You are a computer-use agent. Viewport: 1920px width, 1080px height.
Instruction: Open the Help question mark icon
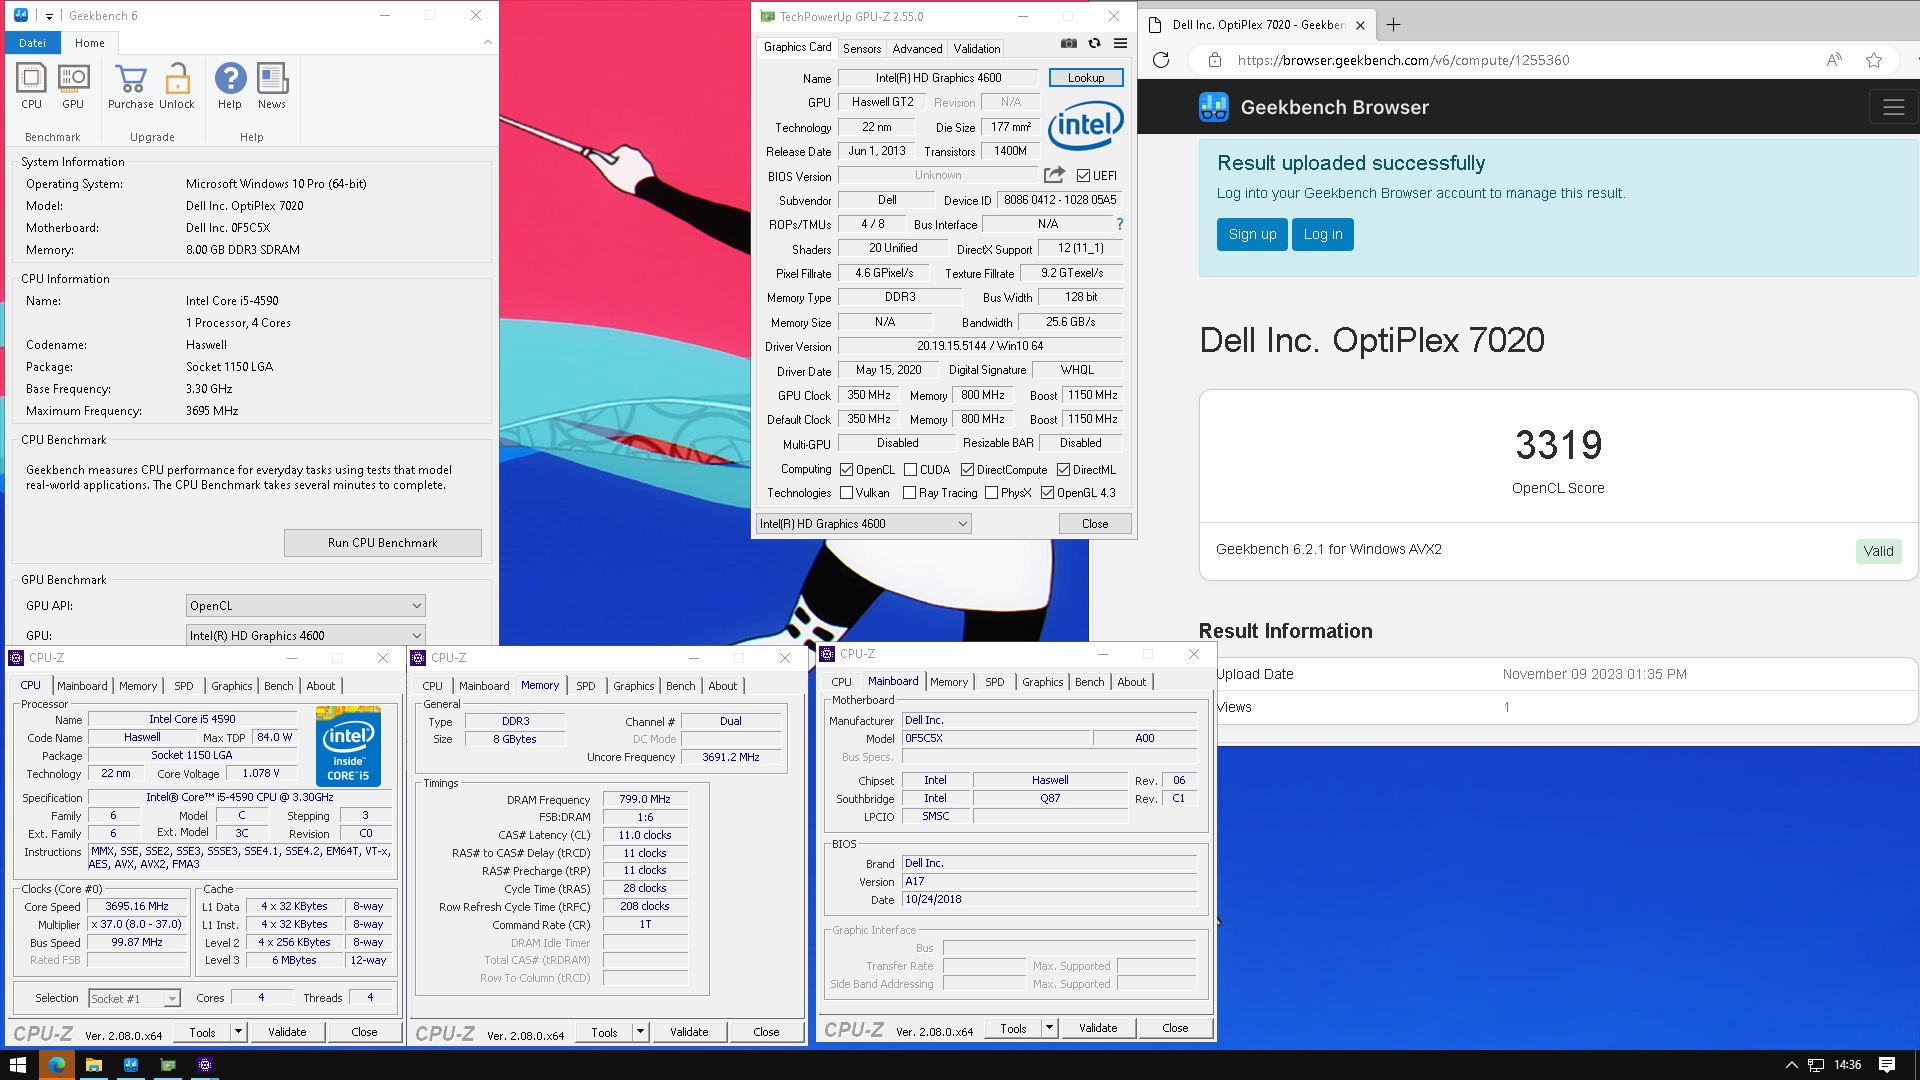coord(230,85)
